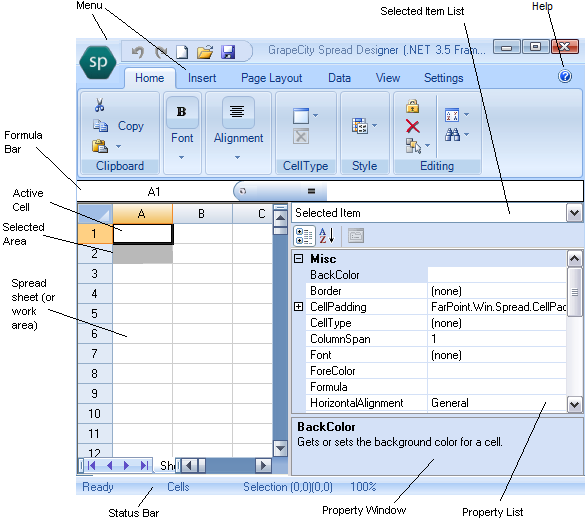Switch to the Home ribbon tab
587x522 pixels.
149,78
